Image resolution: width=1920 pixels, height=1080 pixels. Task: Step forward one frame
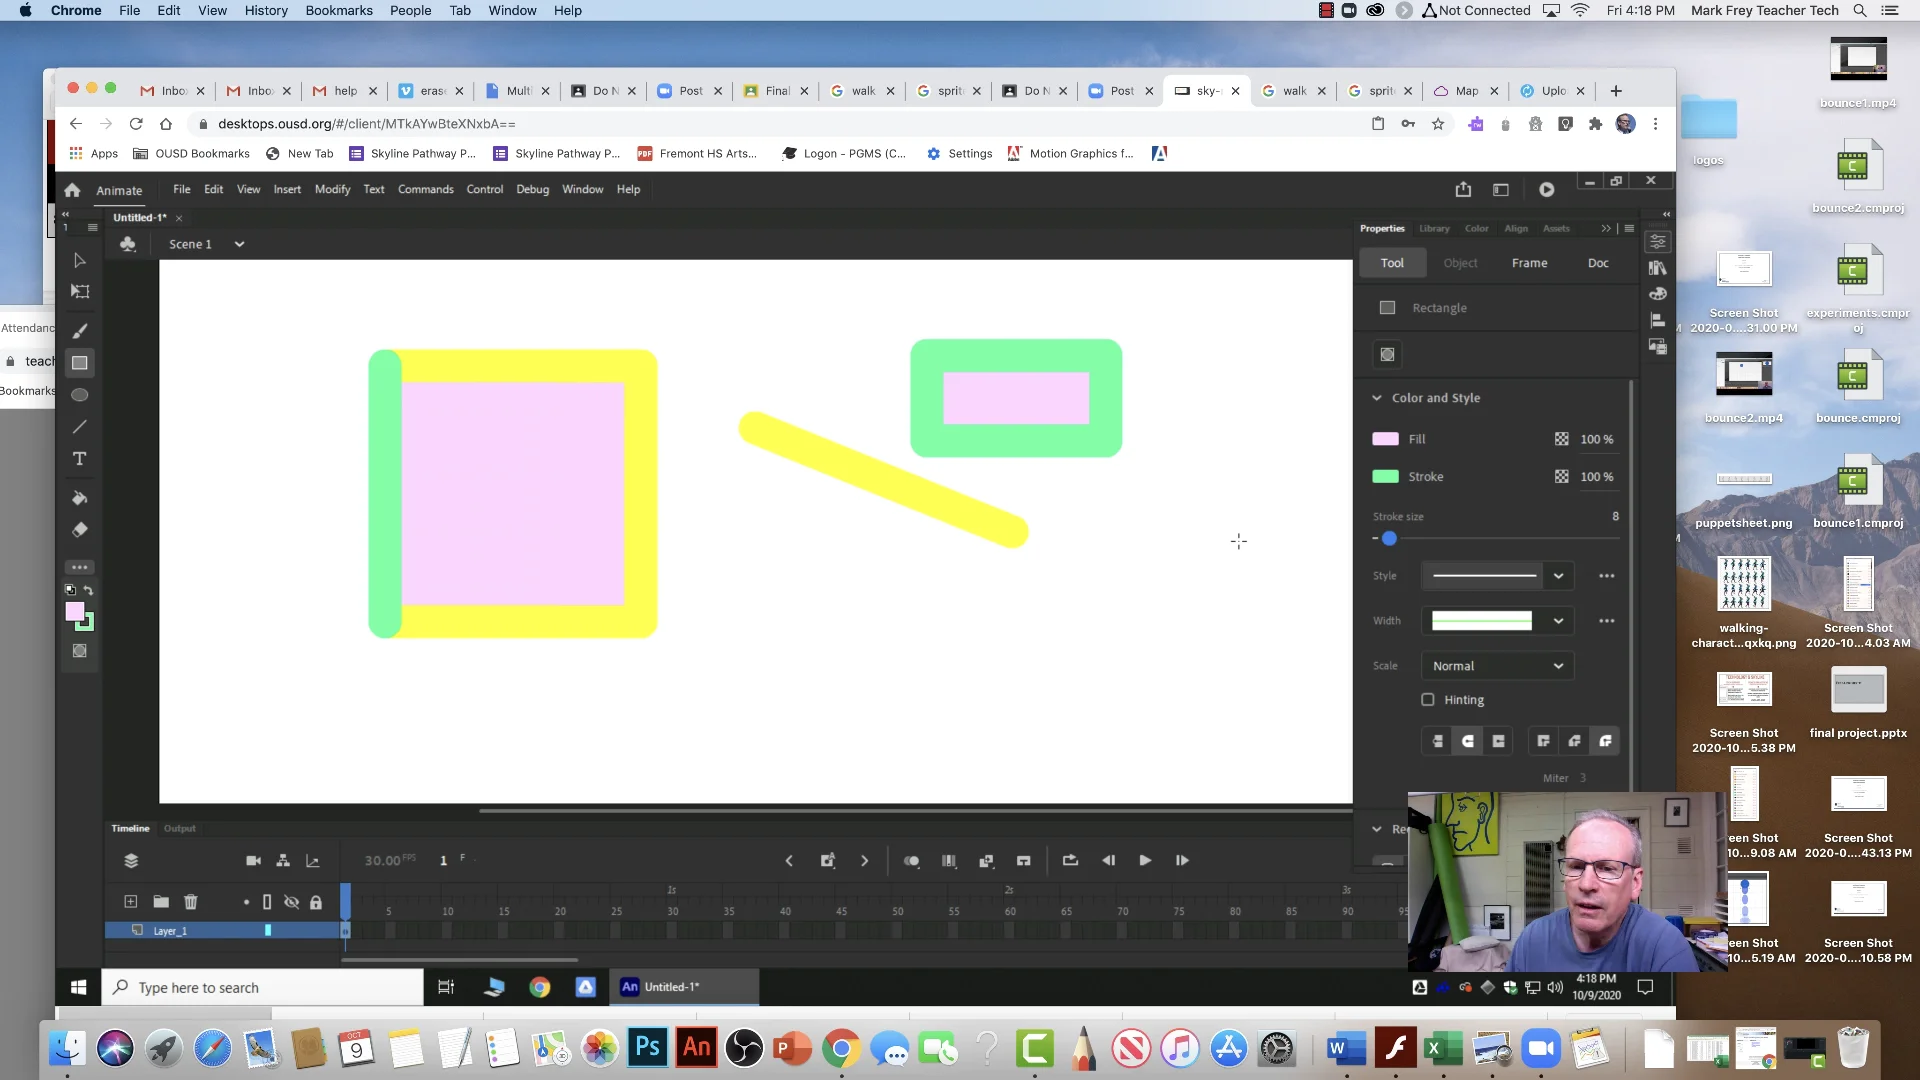pos(1182,861)
